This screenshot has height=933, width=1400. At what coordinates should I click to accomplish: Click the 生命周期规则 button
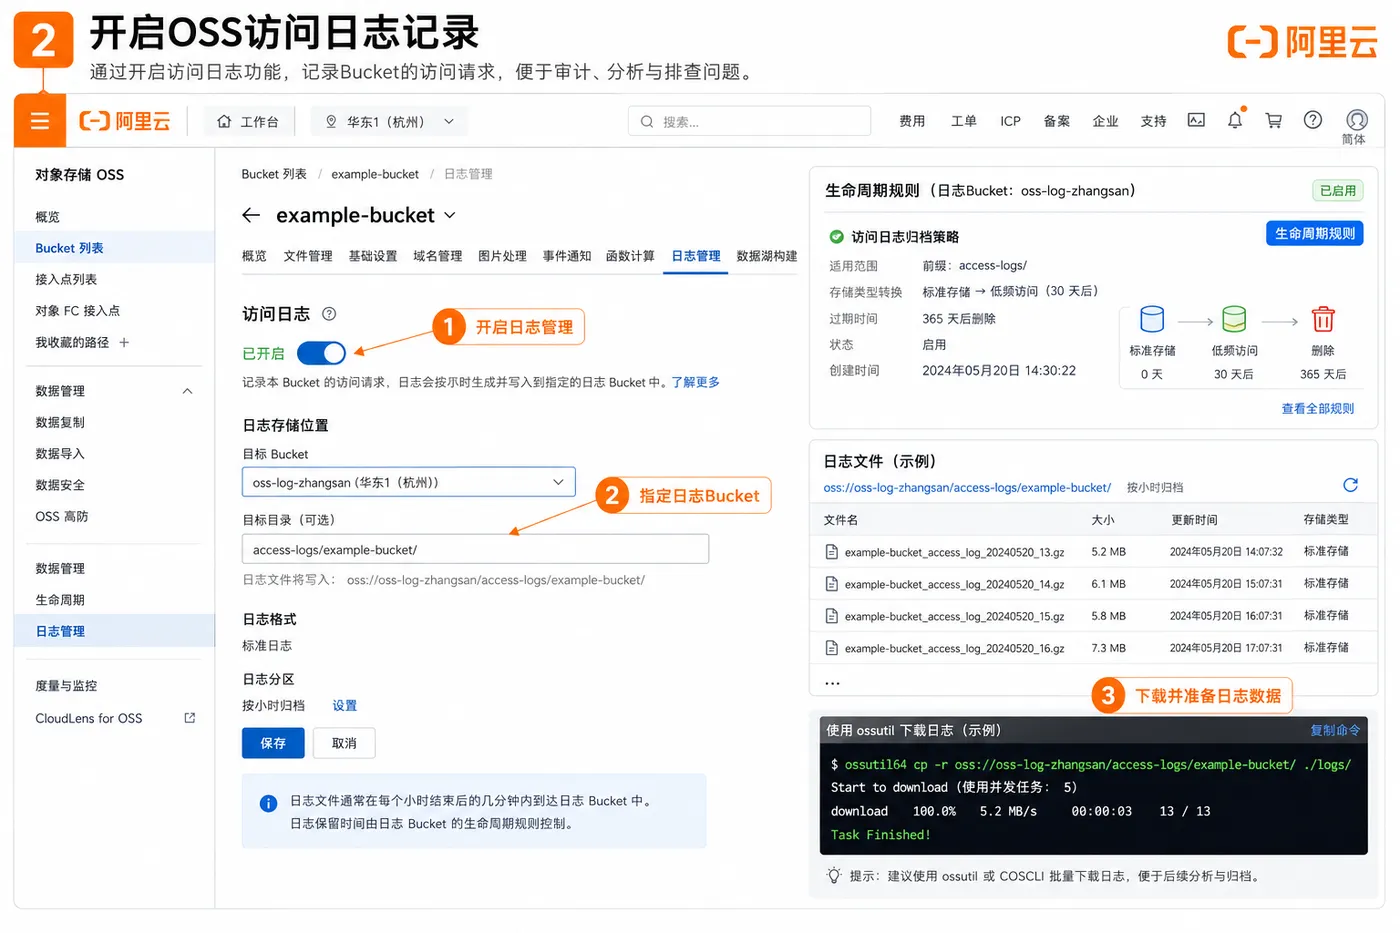(x=1315, y=233)
